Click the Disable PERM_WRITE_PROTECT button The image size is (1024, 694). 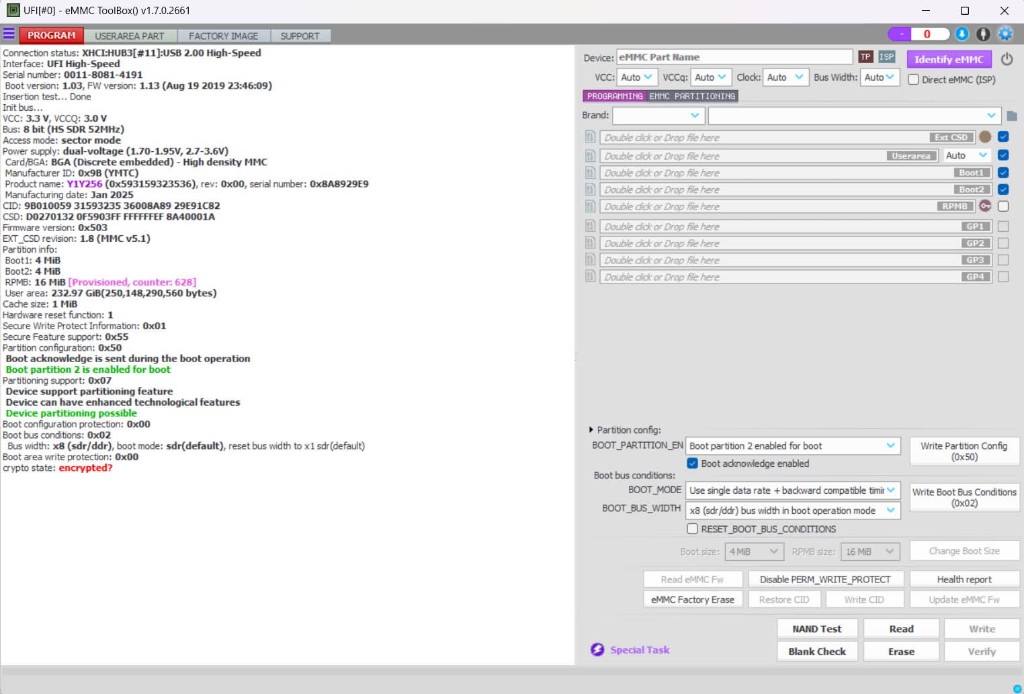[825, 579]
